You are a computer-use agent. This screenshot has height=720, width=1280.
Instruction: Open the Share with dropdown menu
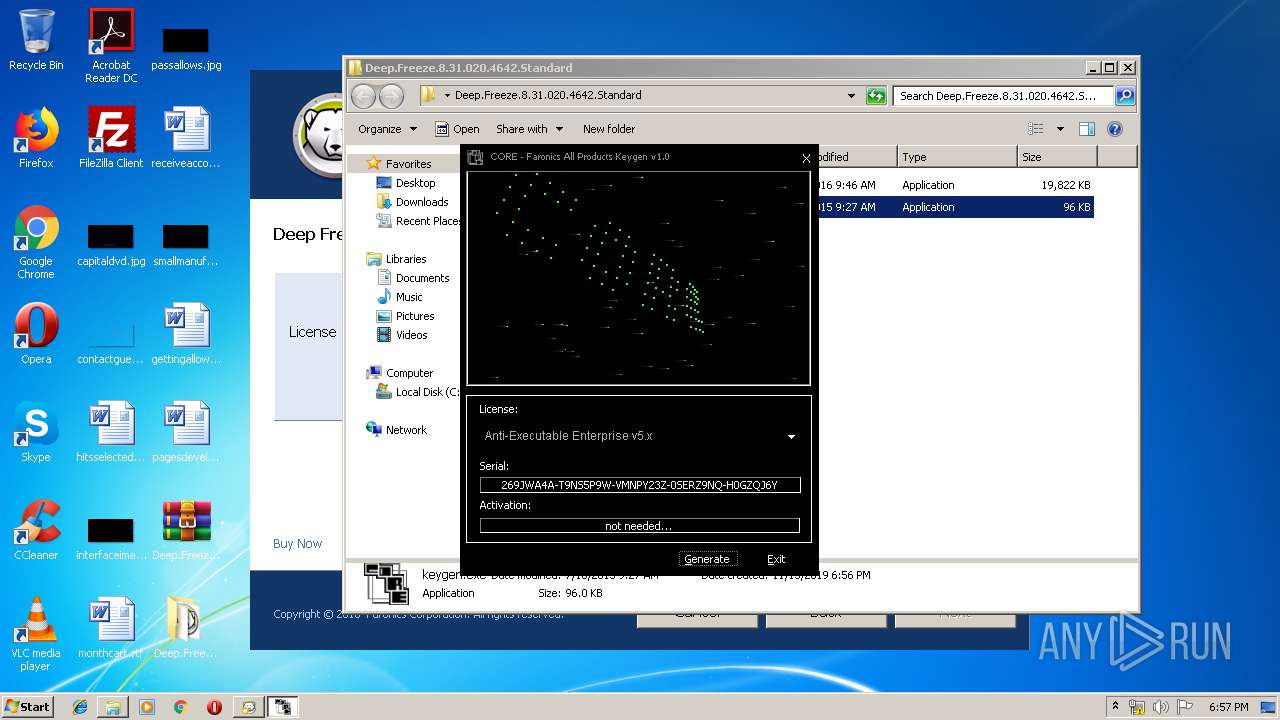point(529,129)
